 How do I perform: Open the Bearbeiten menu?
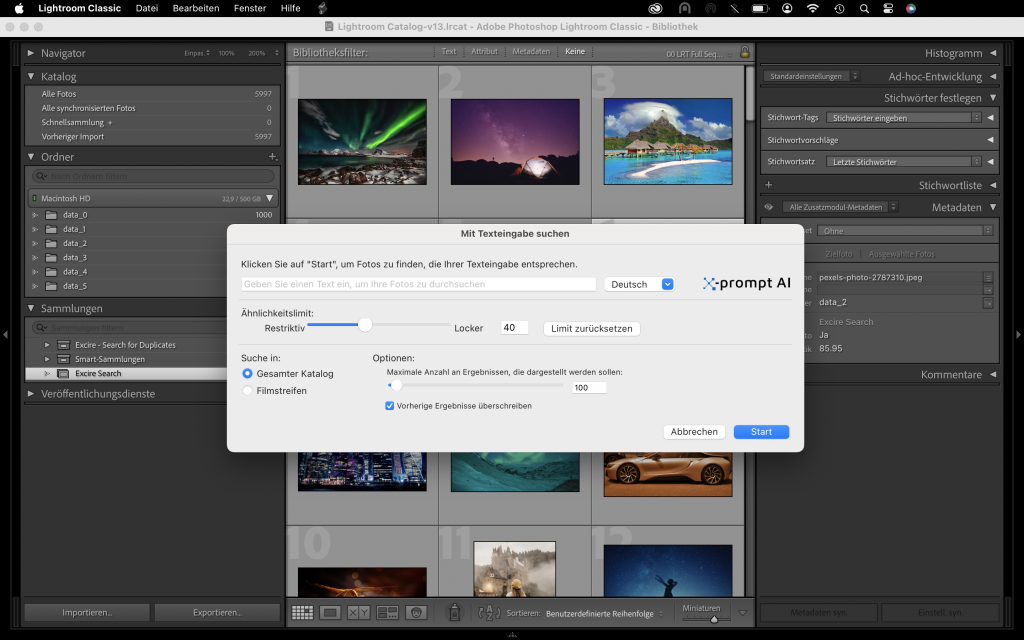pos(196,8)
